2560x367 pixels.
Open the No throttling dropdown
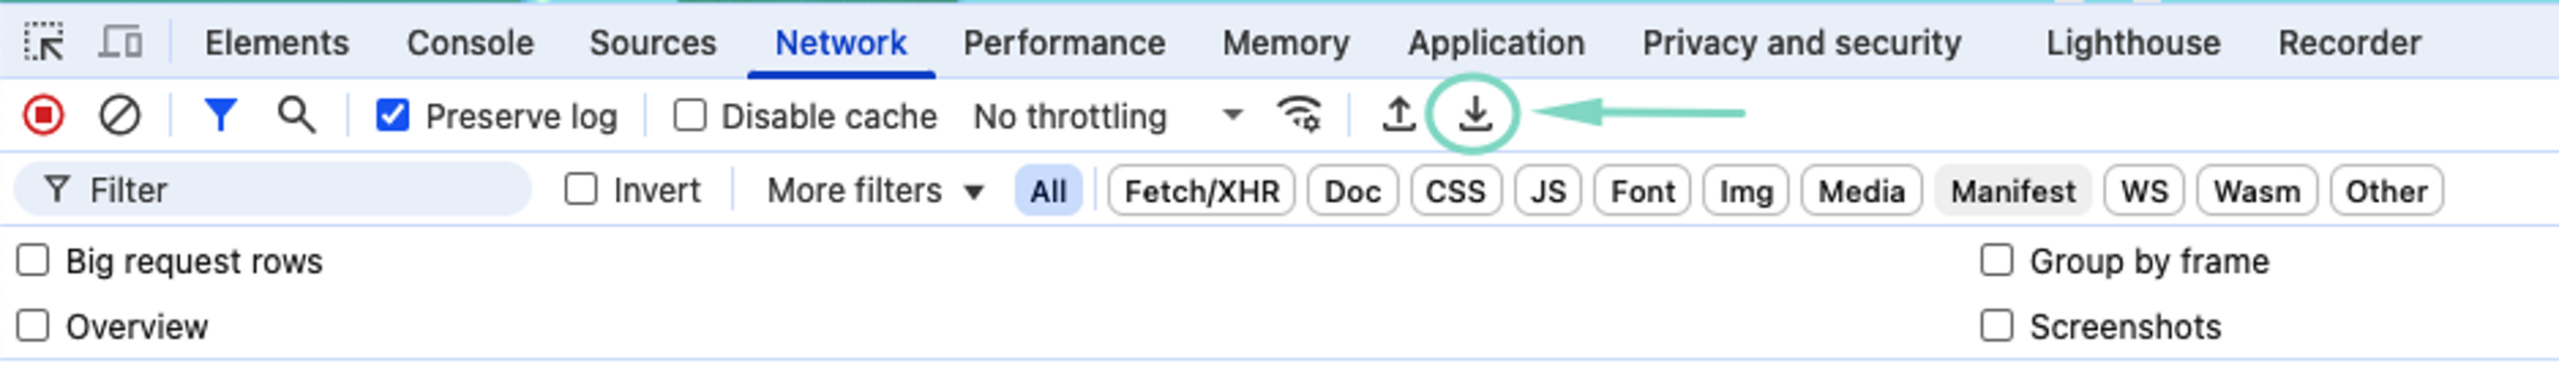(1108, 116)
